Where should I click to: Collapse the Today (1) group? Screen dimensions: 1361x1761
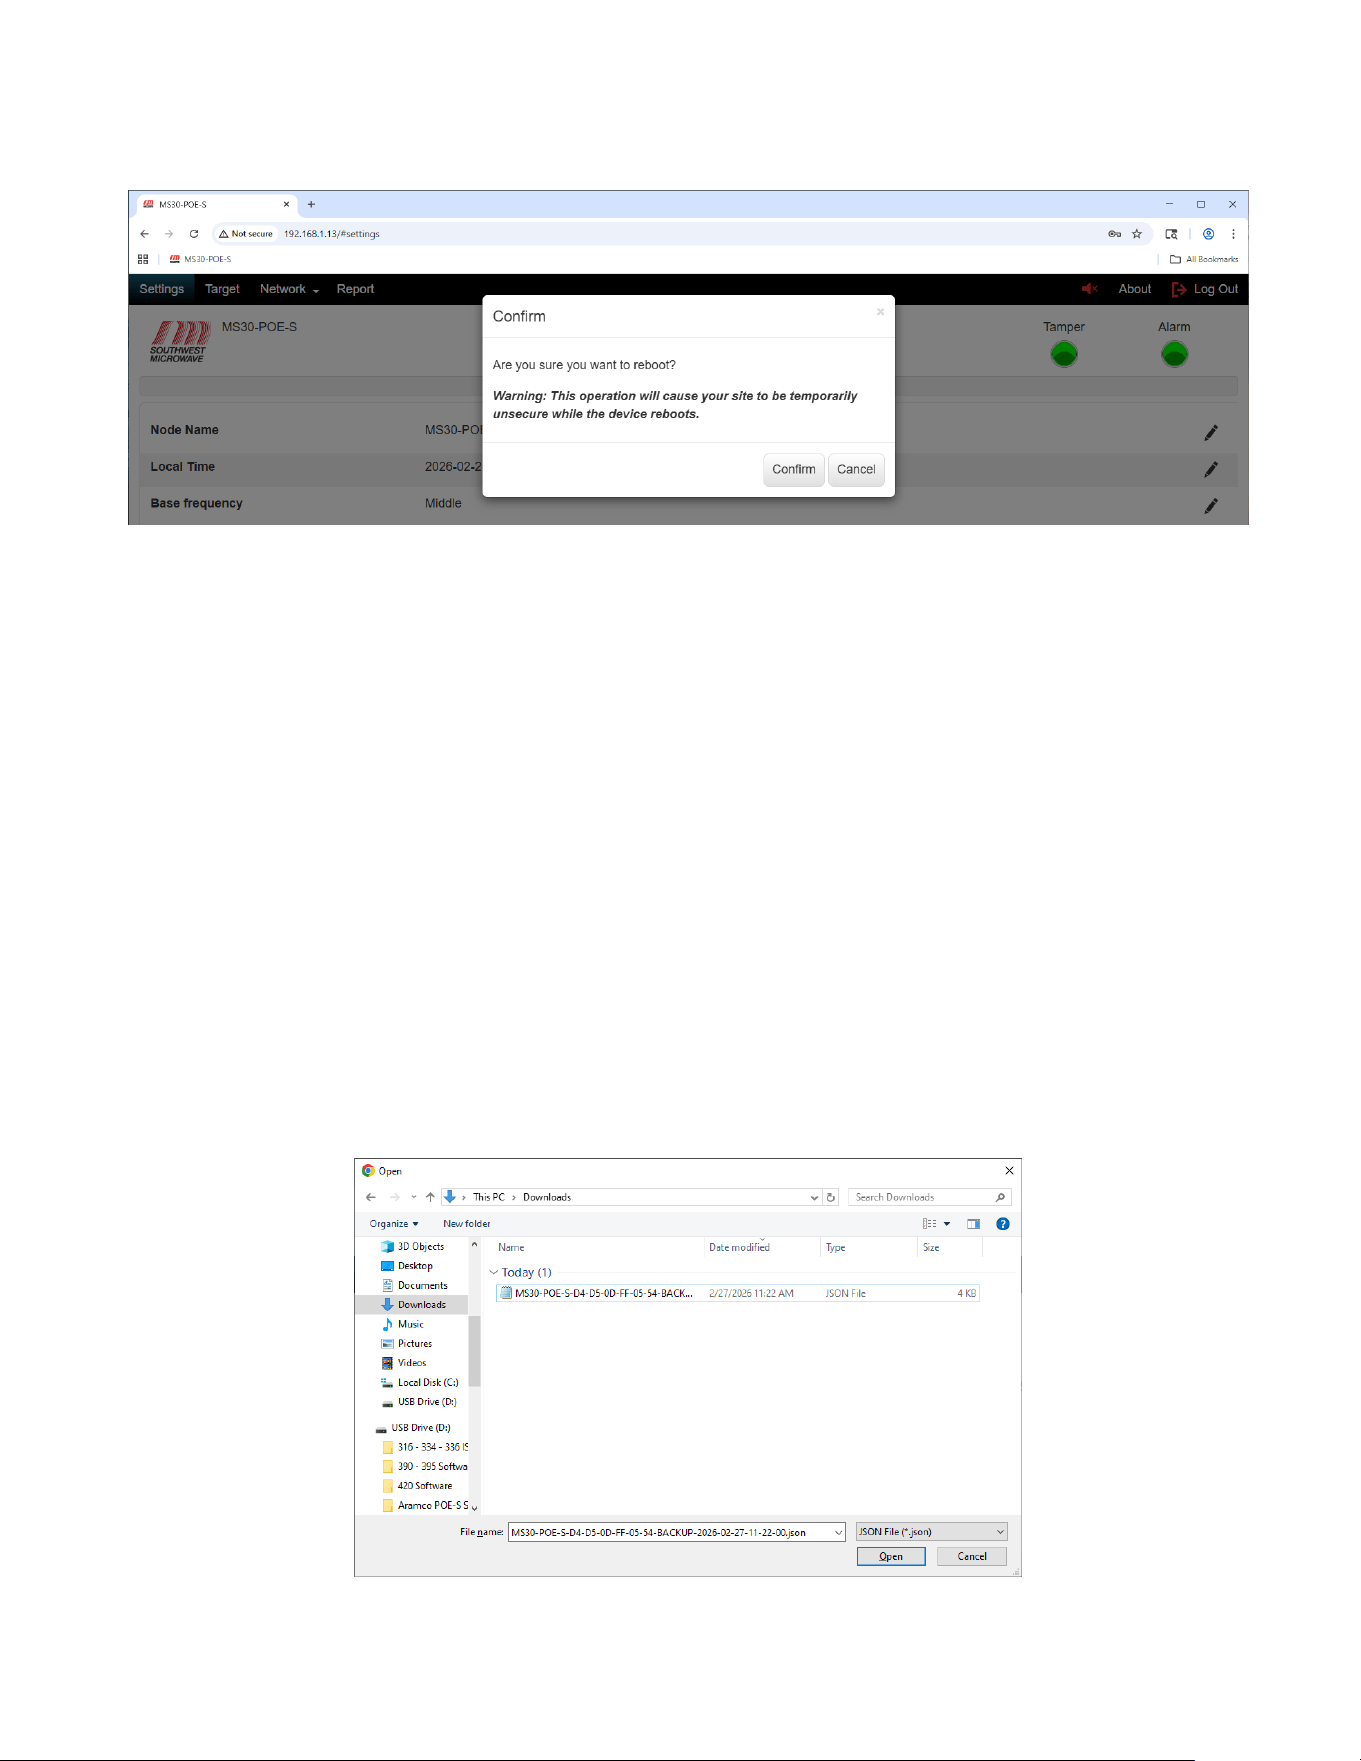pyautogui.click(x=493, y=1273)
